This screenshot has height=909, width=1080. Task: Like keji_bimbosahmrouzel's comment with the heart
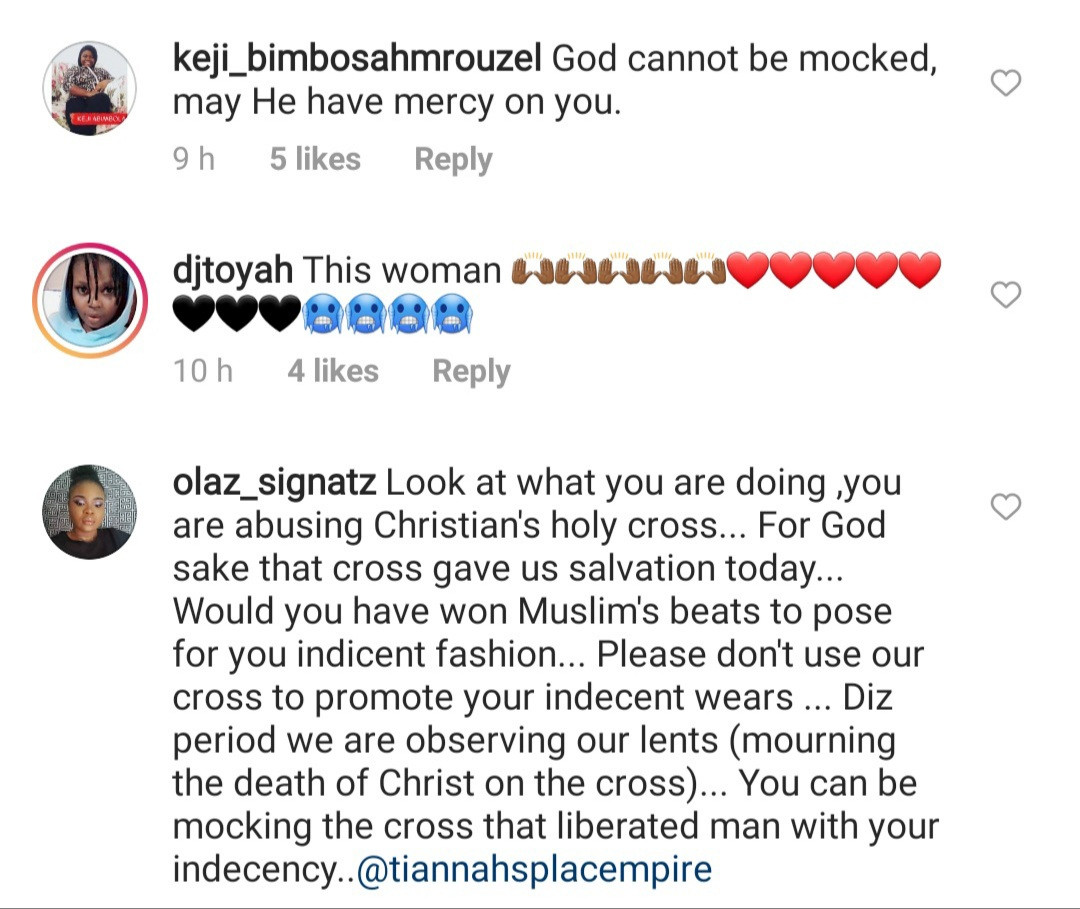point(1005,84)
